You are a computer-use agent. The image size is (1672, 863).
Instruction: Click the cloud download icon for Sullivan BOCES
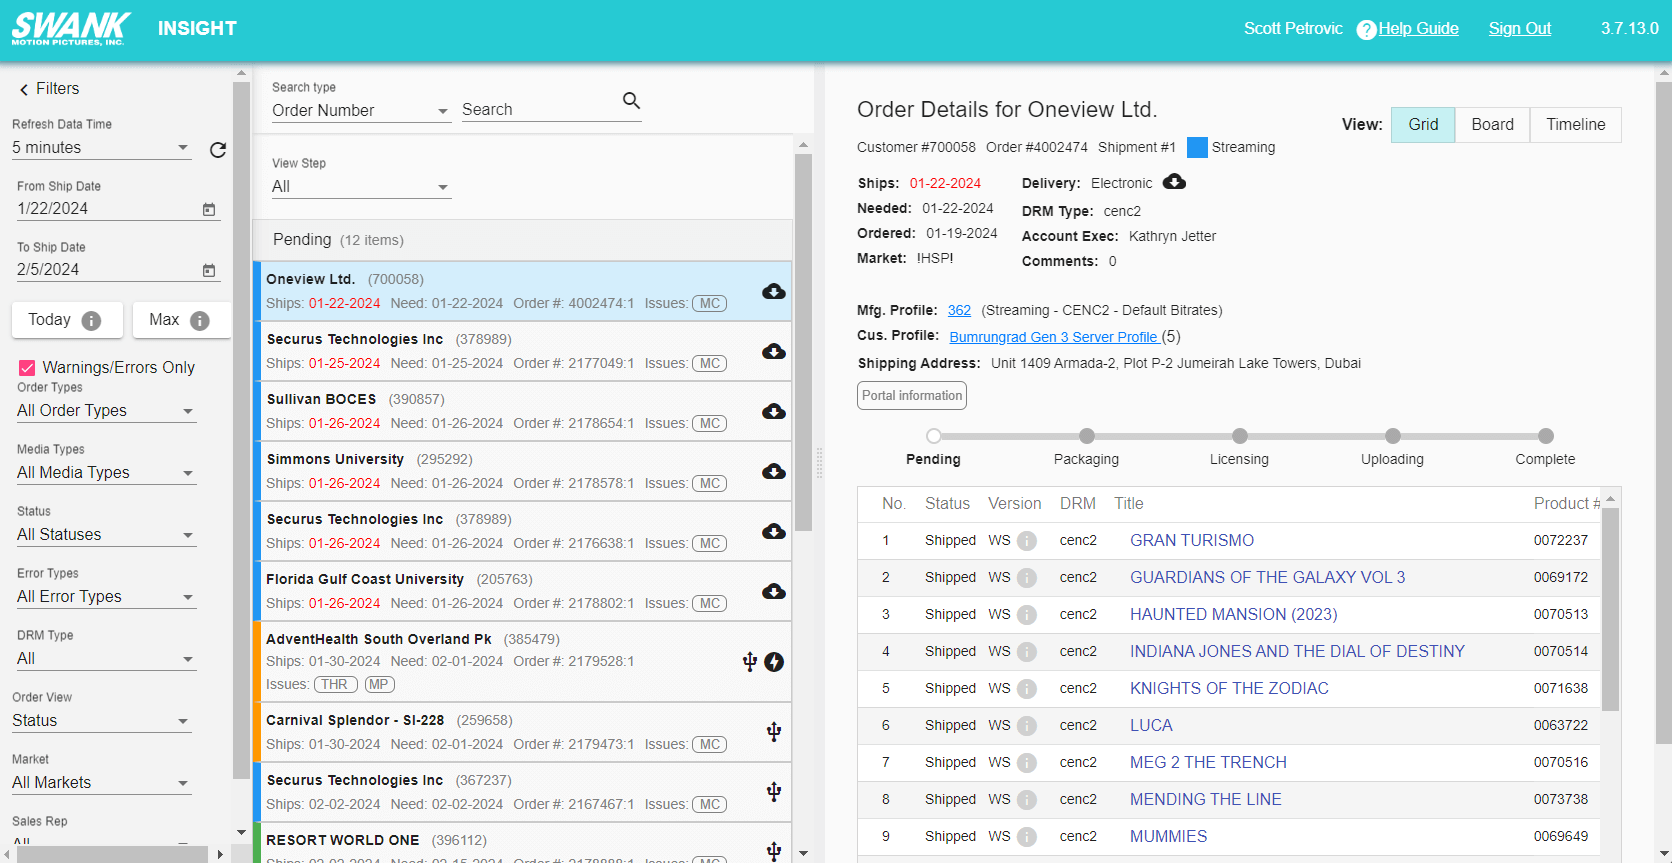click(x=773, y=412)
